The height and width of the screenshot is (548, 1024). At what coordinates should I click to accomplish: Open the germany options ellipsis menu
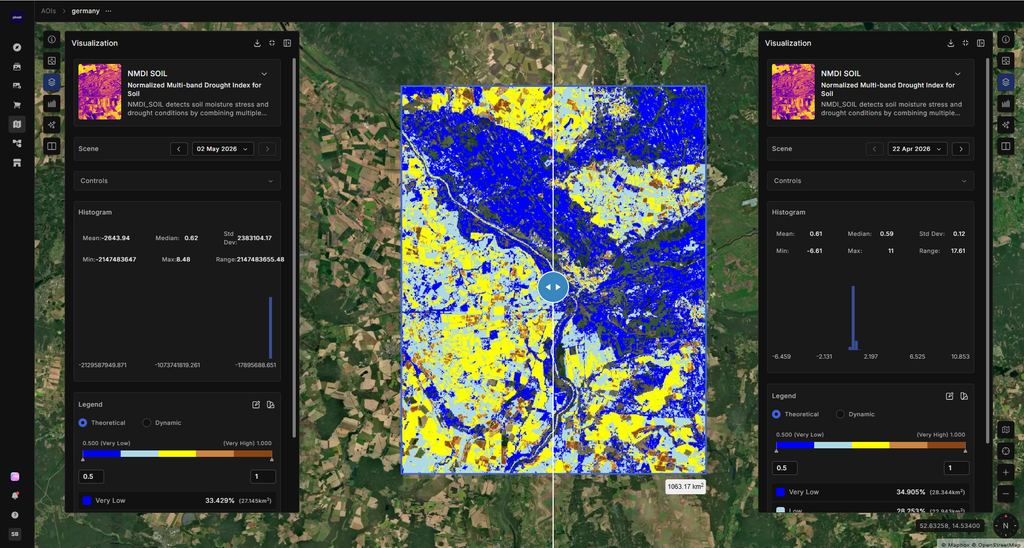click(x=108, y=11)
